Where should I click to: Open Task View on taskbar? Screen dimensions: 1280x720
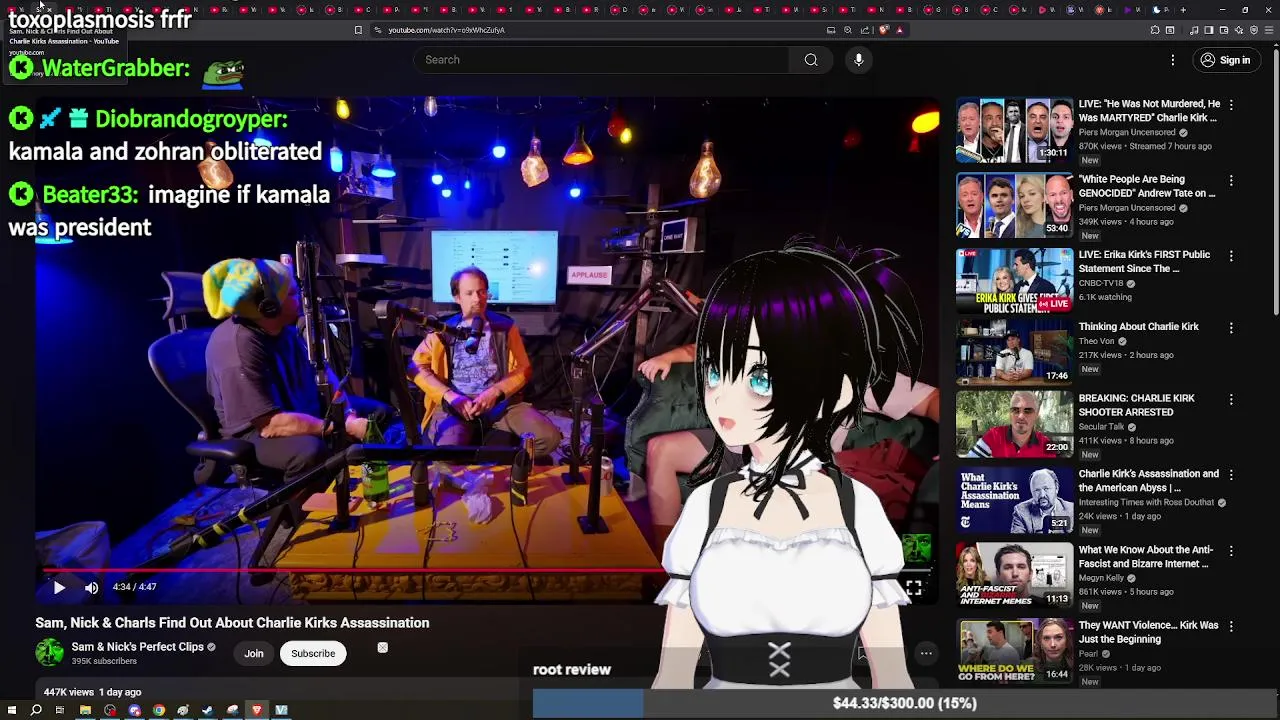[60, 710]
